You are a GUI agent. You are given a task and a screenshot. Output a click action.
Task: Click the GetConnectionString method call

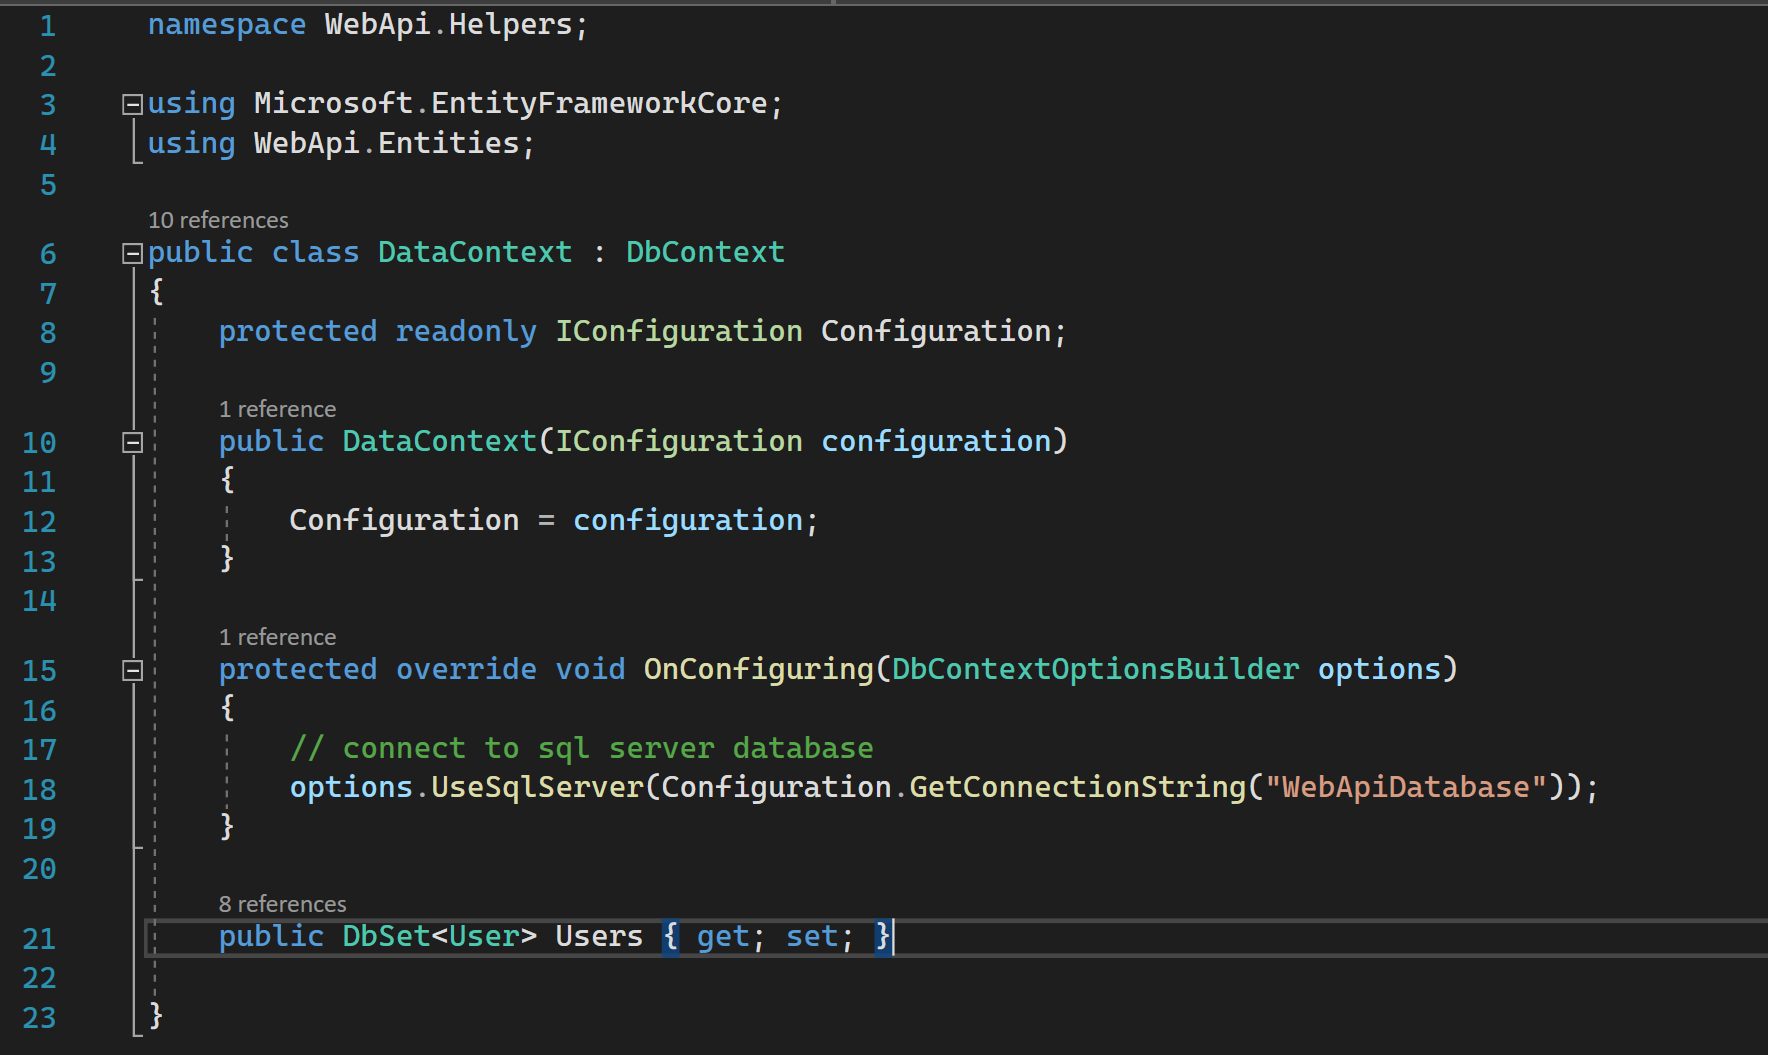click(1077, 787)
